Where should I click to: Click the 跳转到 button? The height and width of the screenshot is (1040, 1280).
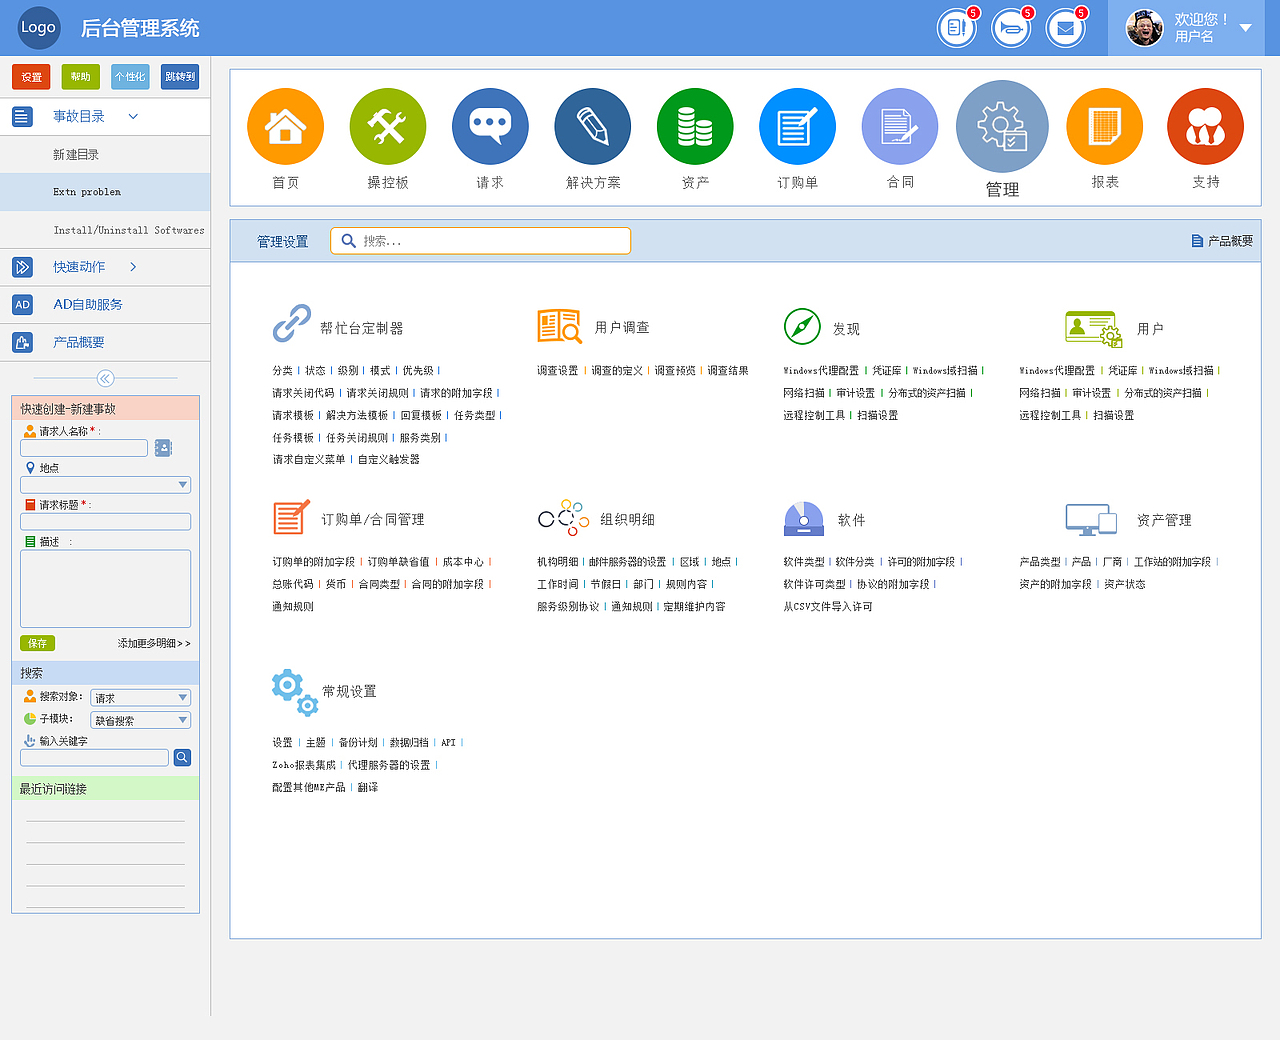(x=180, y=77)
